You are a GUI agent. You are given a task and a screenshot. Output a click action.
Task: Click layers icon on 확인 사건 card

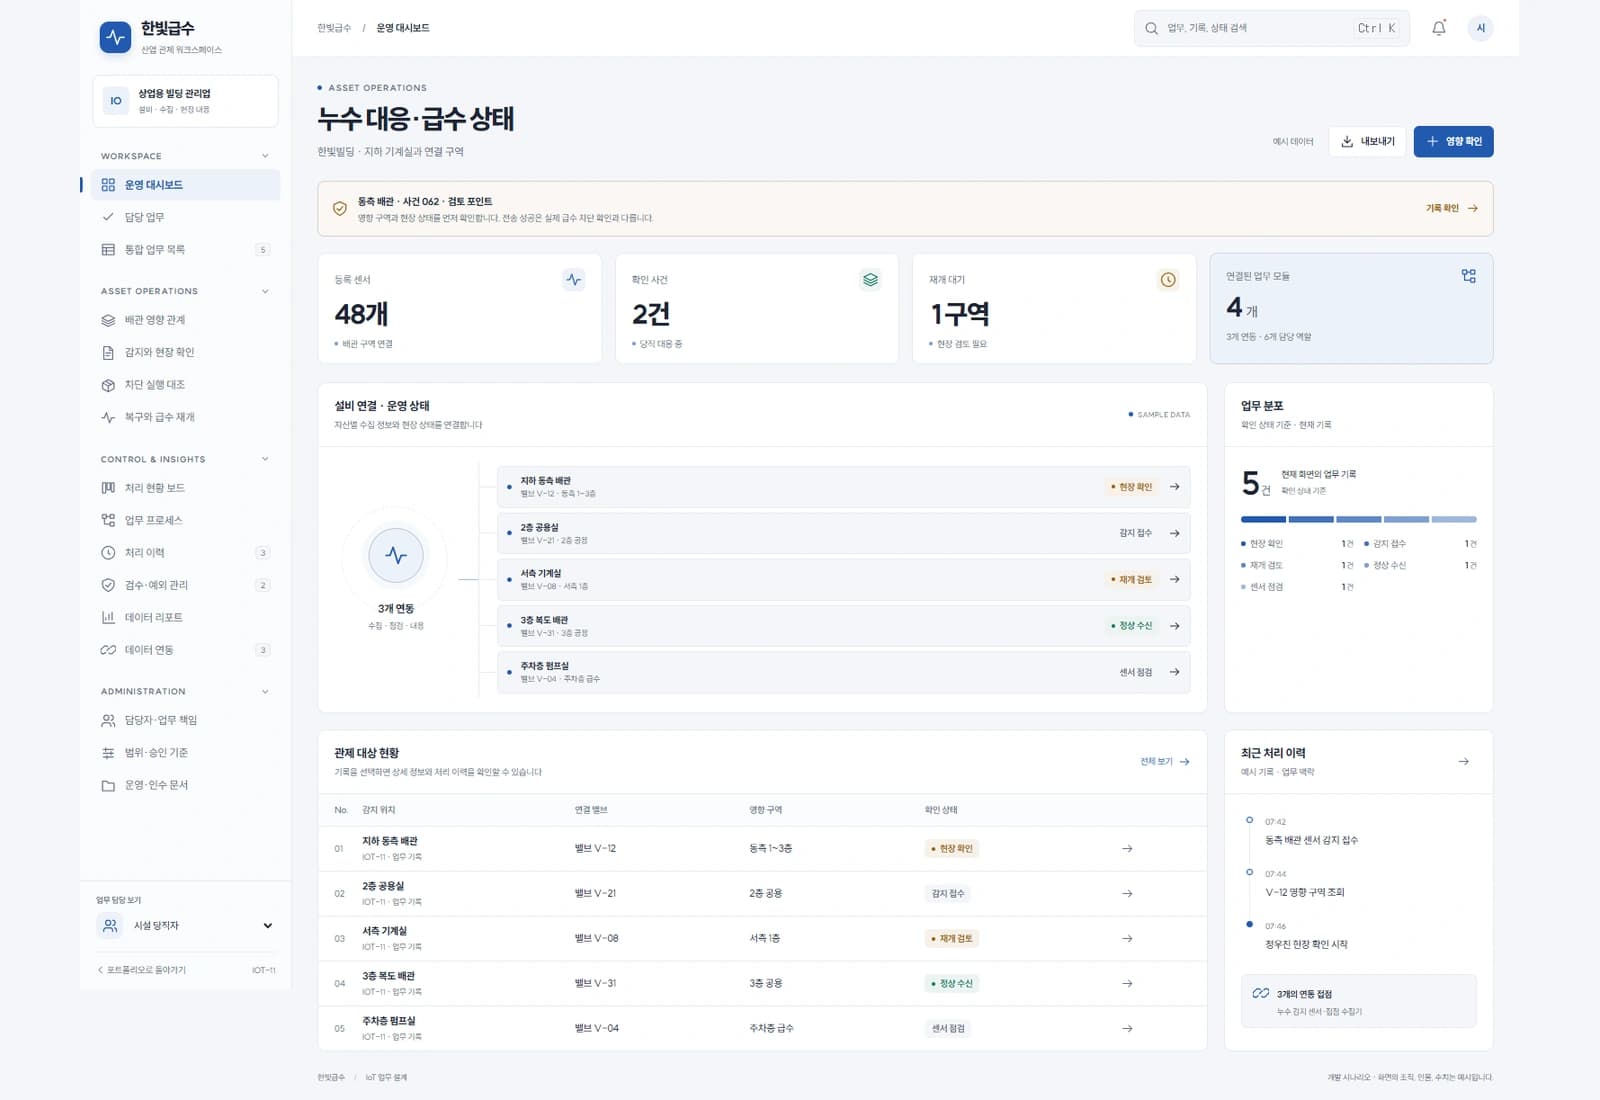pyautogui.click(x=871, y=280)
